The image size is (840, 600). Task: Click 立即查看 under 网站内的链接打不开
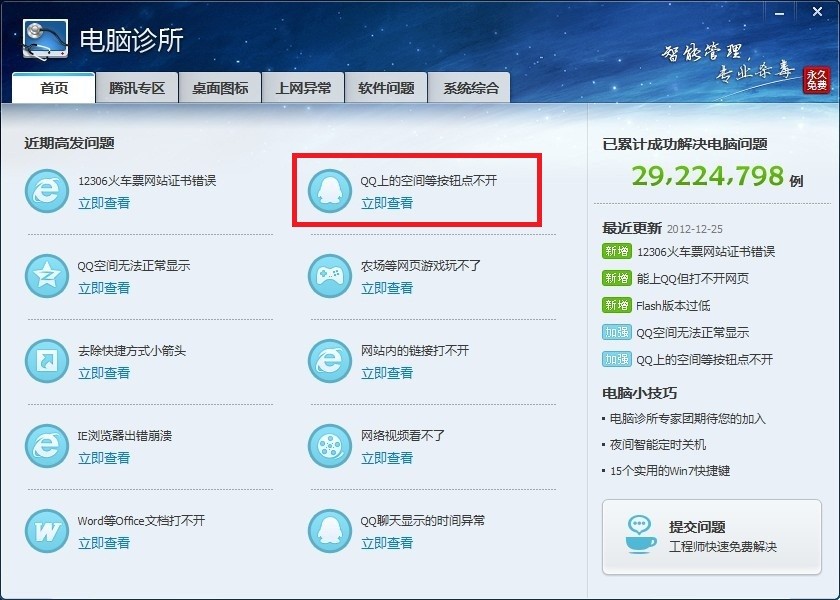pyautogui.click(x=387, y=373)
